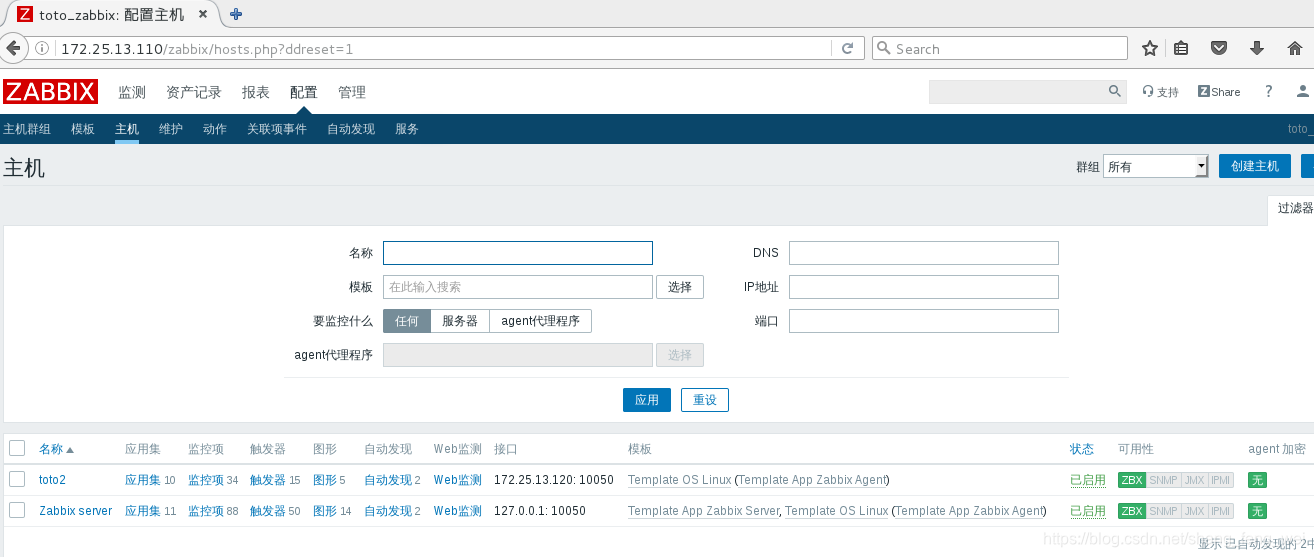Click the IPMI badge for toto2
1314x557 pixels.
pyautogui.click(x=1220, y=480)
